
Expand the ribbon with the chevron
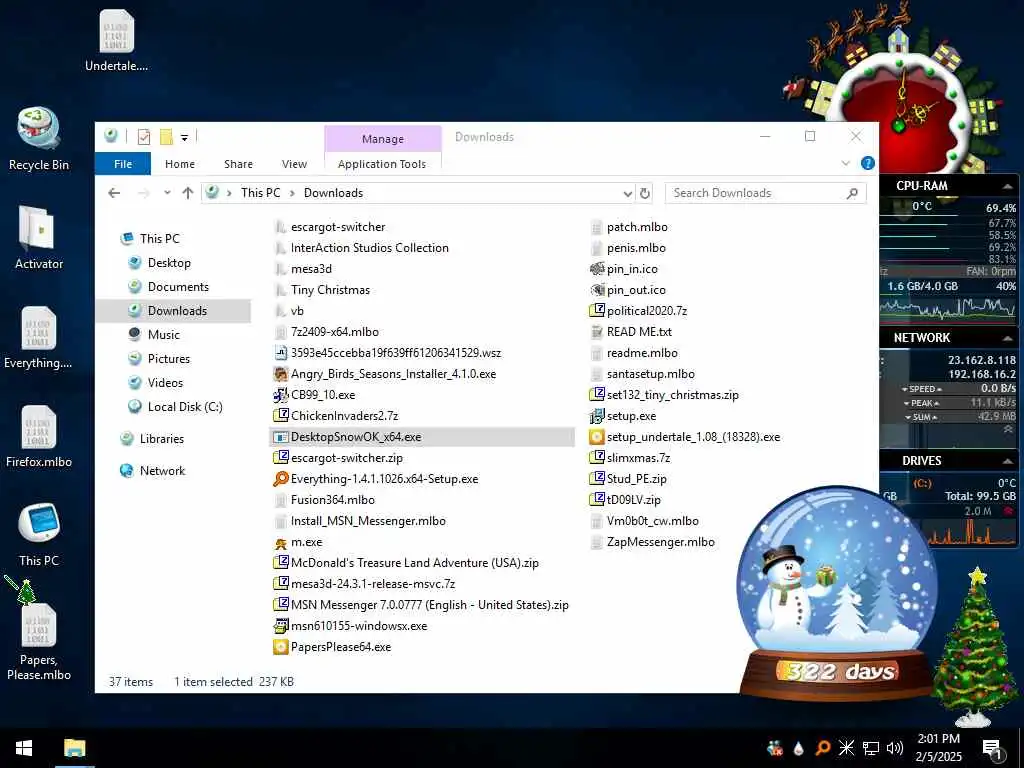click(x=846, y=163)
